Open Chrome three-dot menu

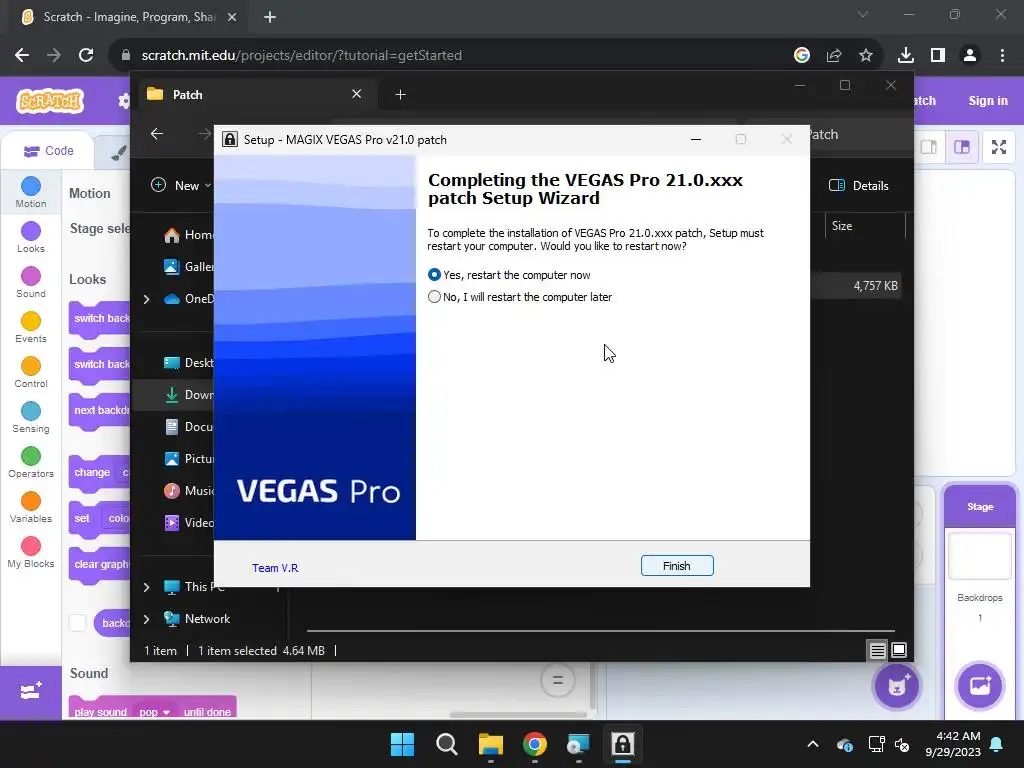coord(1002,56)
